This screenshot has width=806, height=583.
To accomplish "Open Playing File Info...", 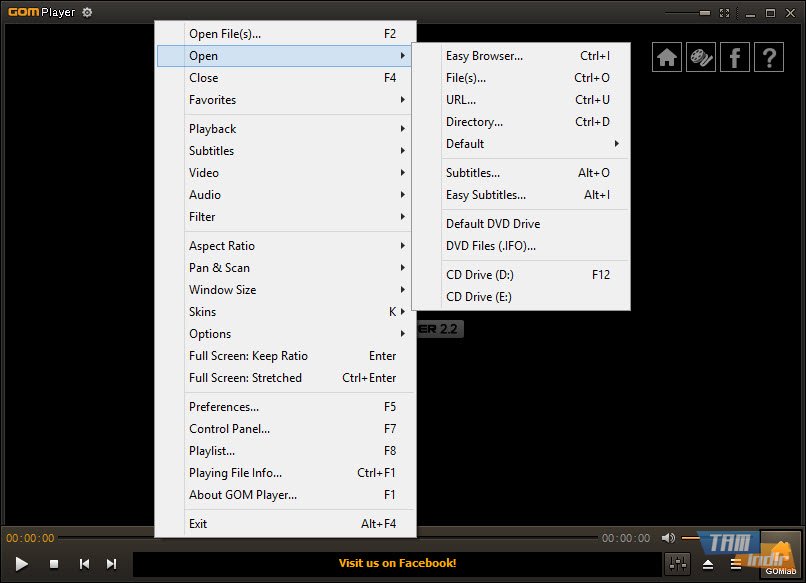I will coord(286,473).
